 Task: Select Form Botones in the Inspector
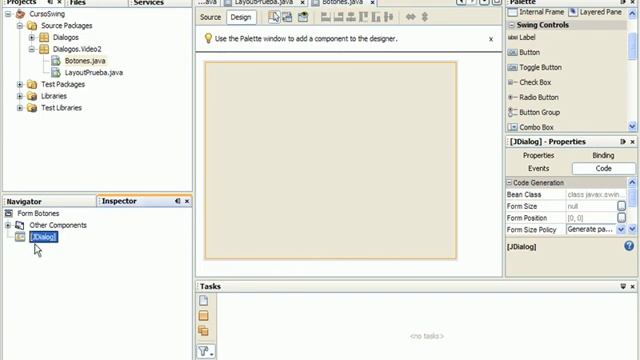click(x=38, y=213)
